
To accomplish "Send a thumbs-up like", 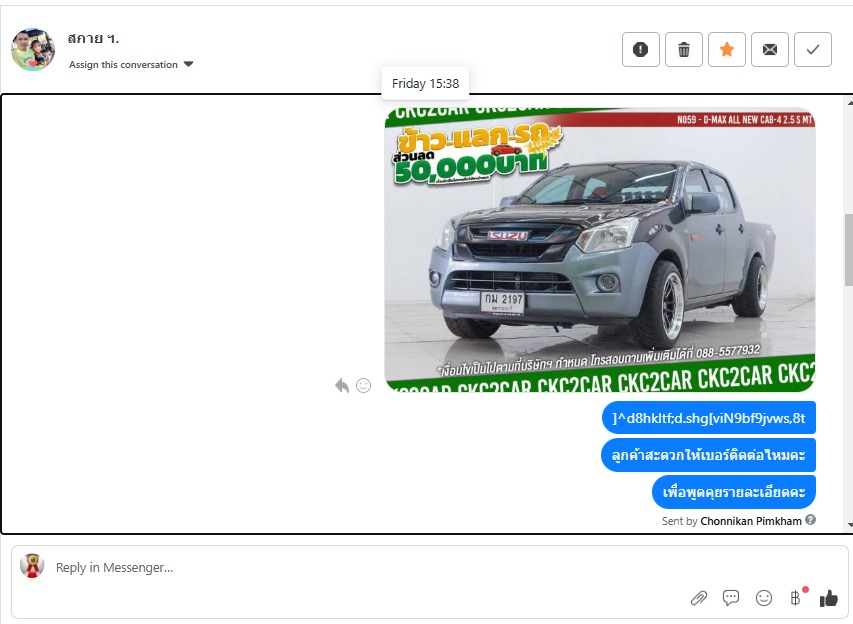I will (829, 598).
